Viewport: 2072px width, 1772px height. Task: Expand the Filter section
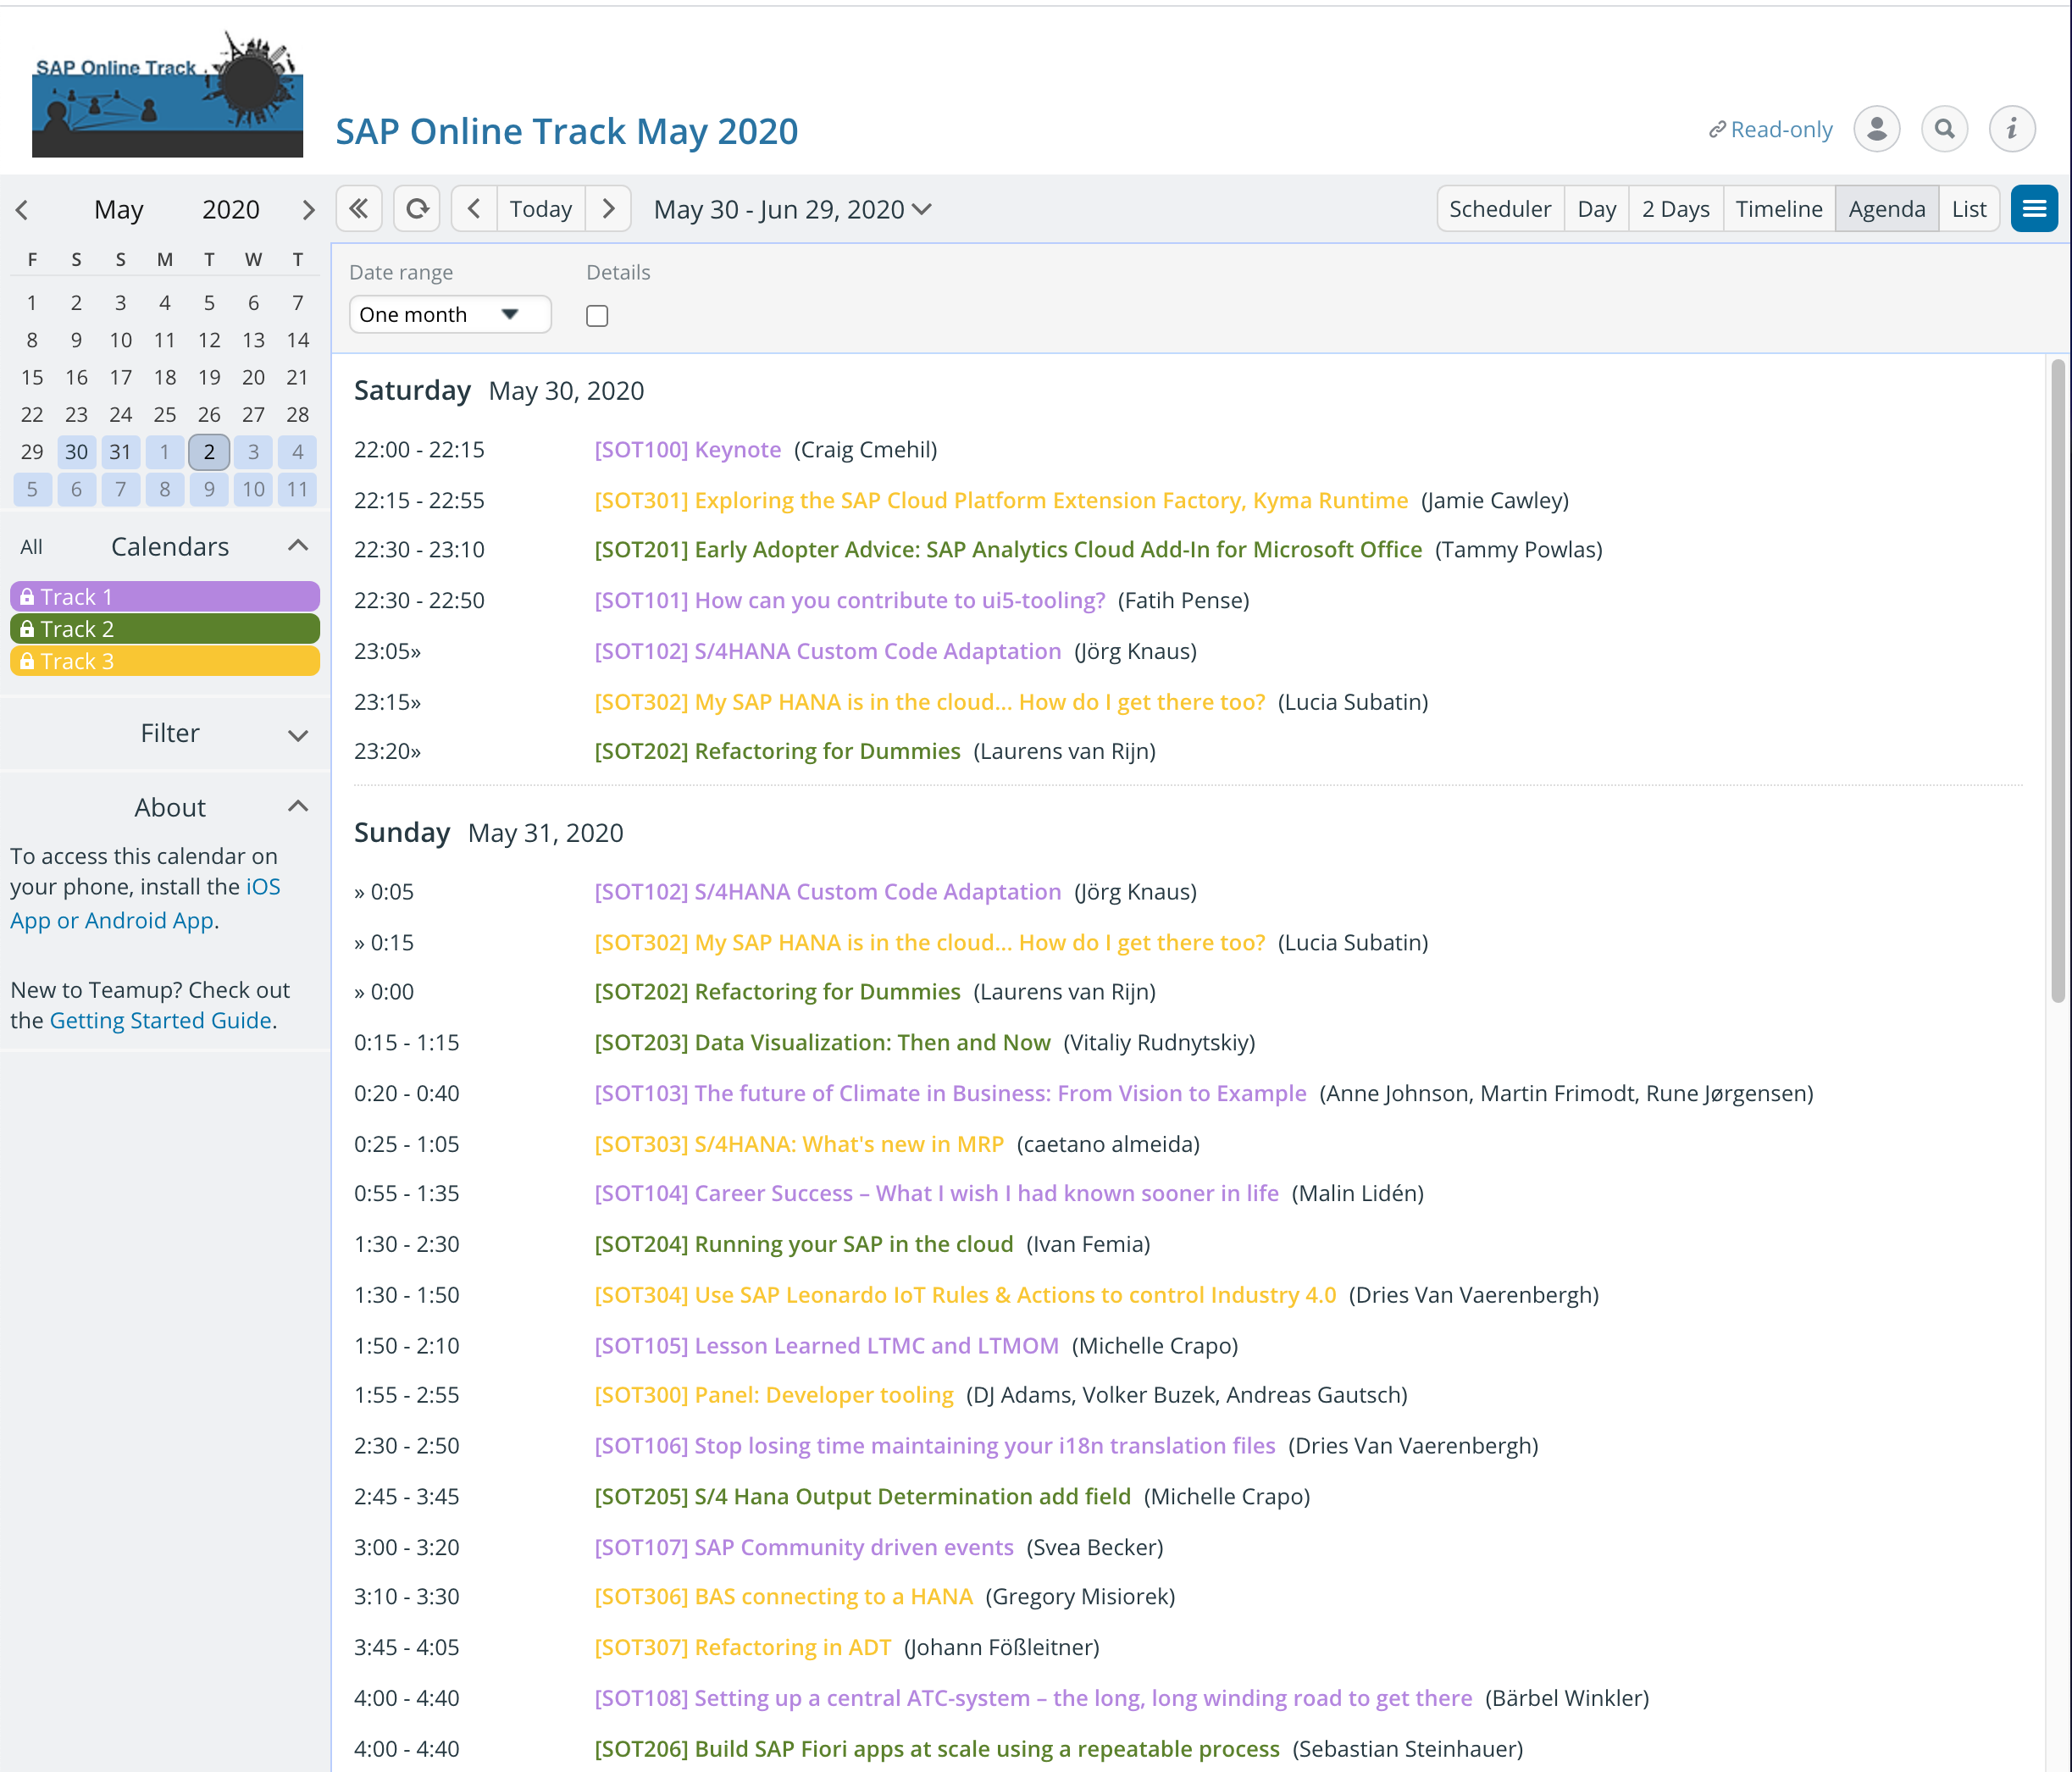click(x=298, y=735)
